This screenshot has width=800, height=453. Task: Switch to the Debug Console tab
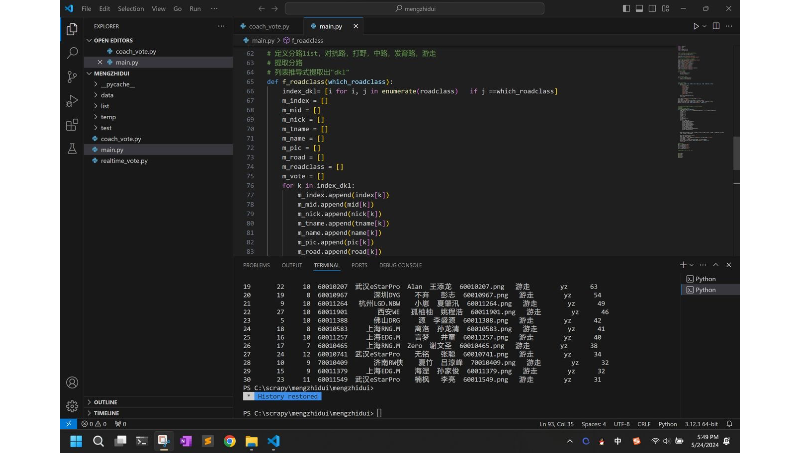(401, 265)
